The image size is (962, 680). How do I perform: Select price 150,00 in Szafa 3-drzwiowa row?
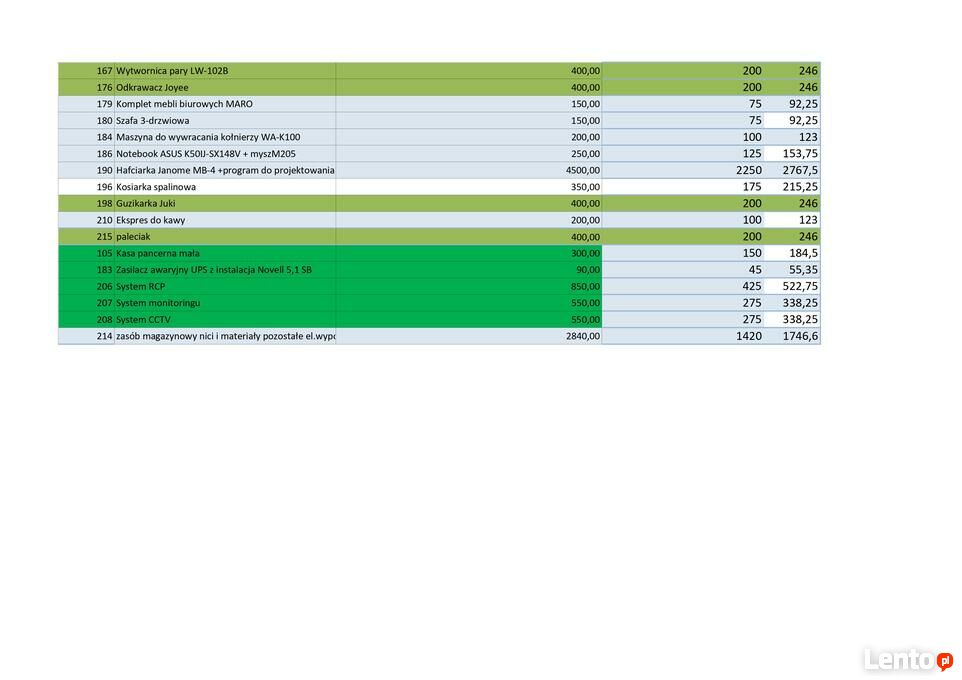coord(469,120)
